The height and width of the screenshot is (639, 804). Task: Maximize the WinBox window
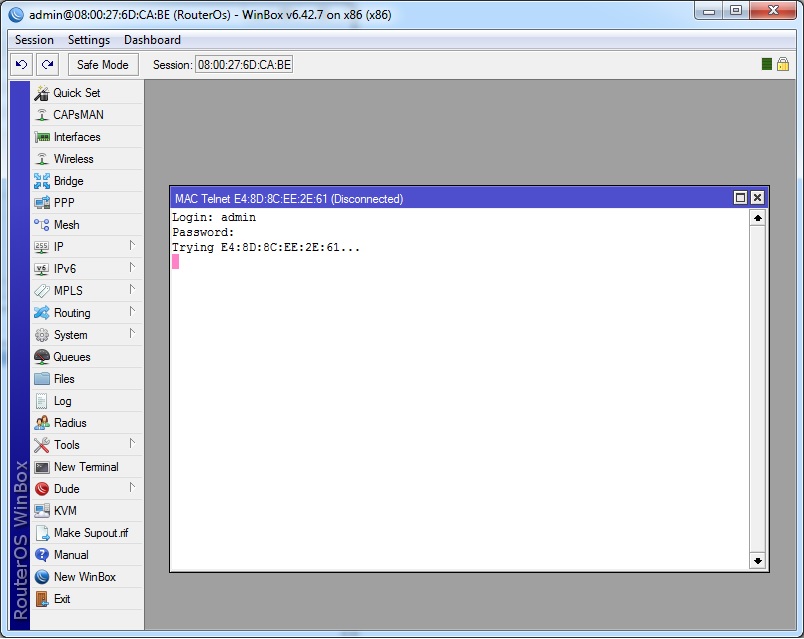[736, 11]
